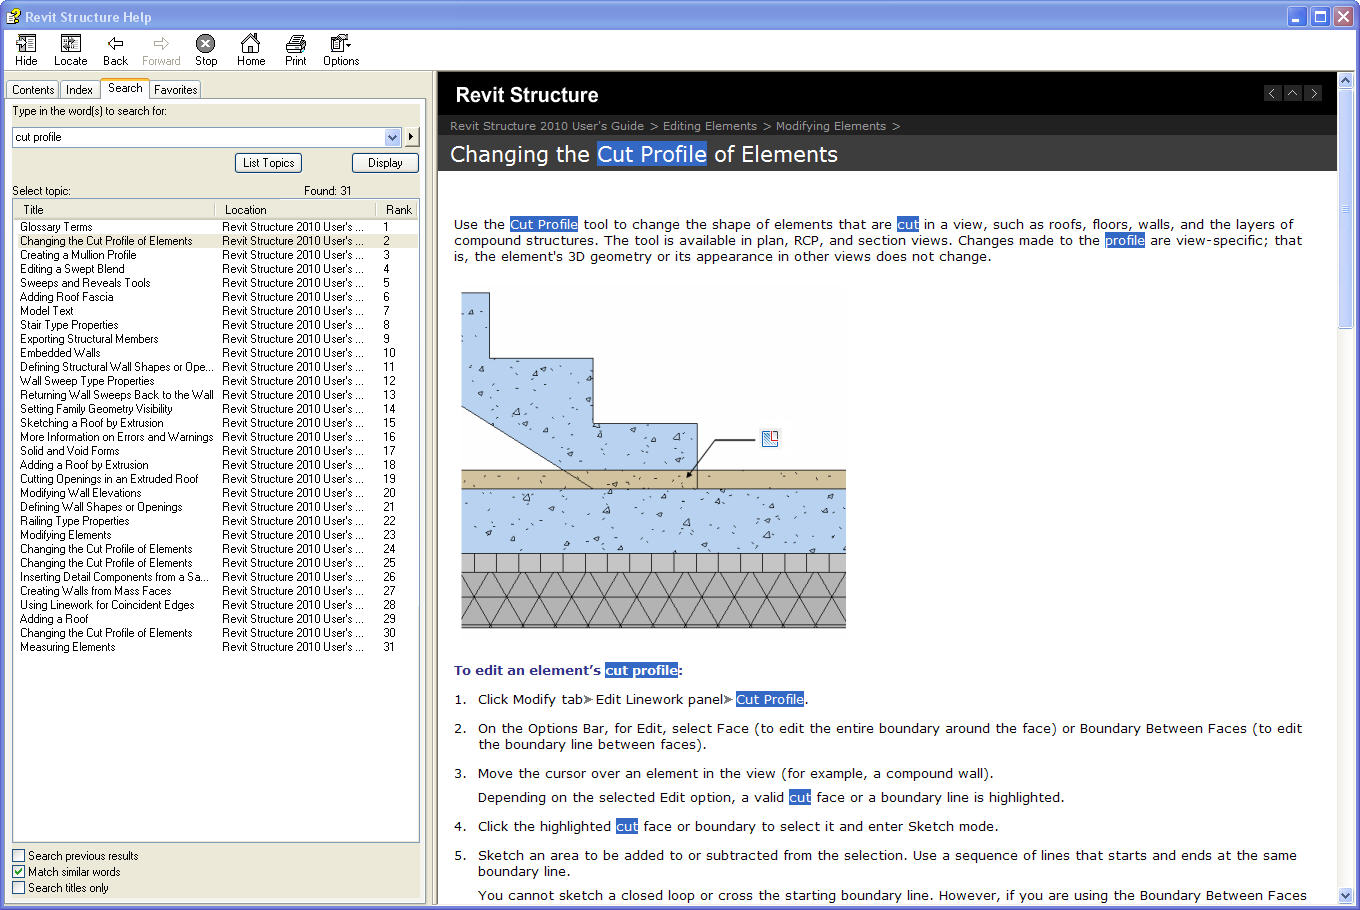Click the List Topics button
The width and height of the screenshot is (1360, 910).
pos(269,163)
